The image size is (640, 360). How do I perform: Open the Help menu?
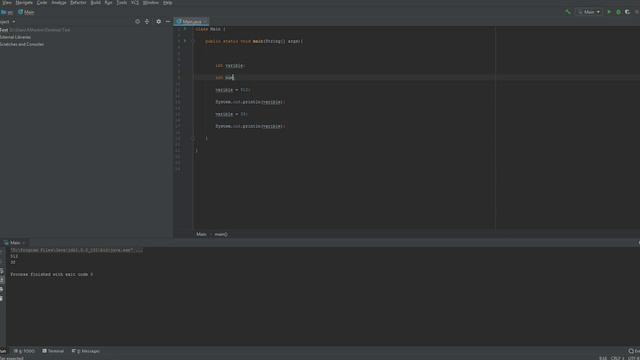[167, 2]
